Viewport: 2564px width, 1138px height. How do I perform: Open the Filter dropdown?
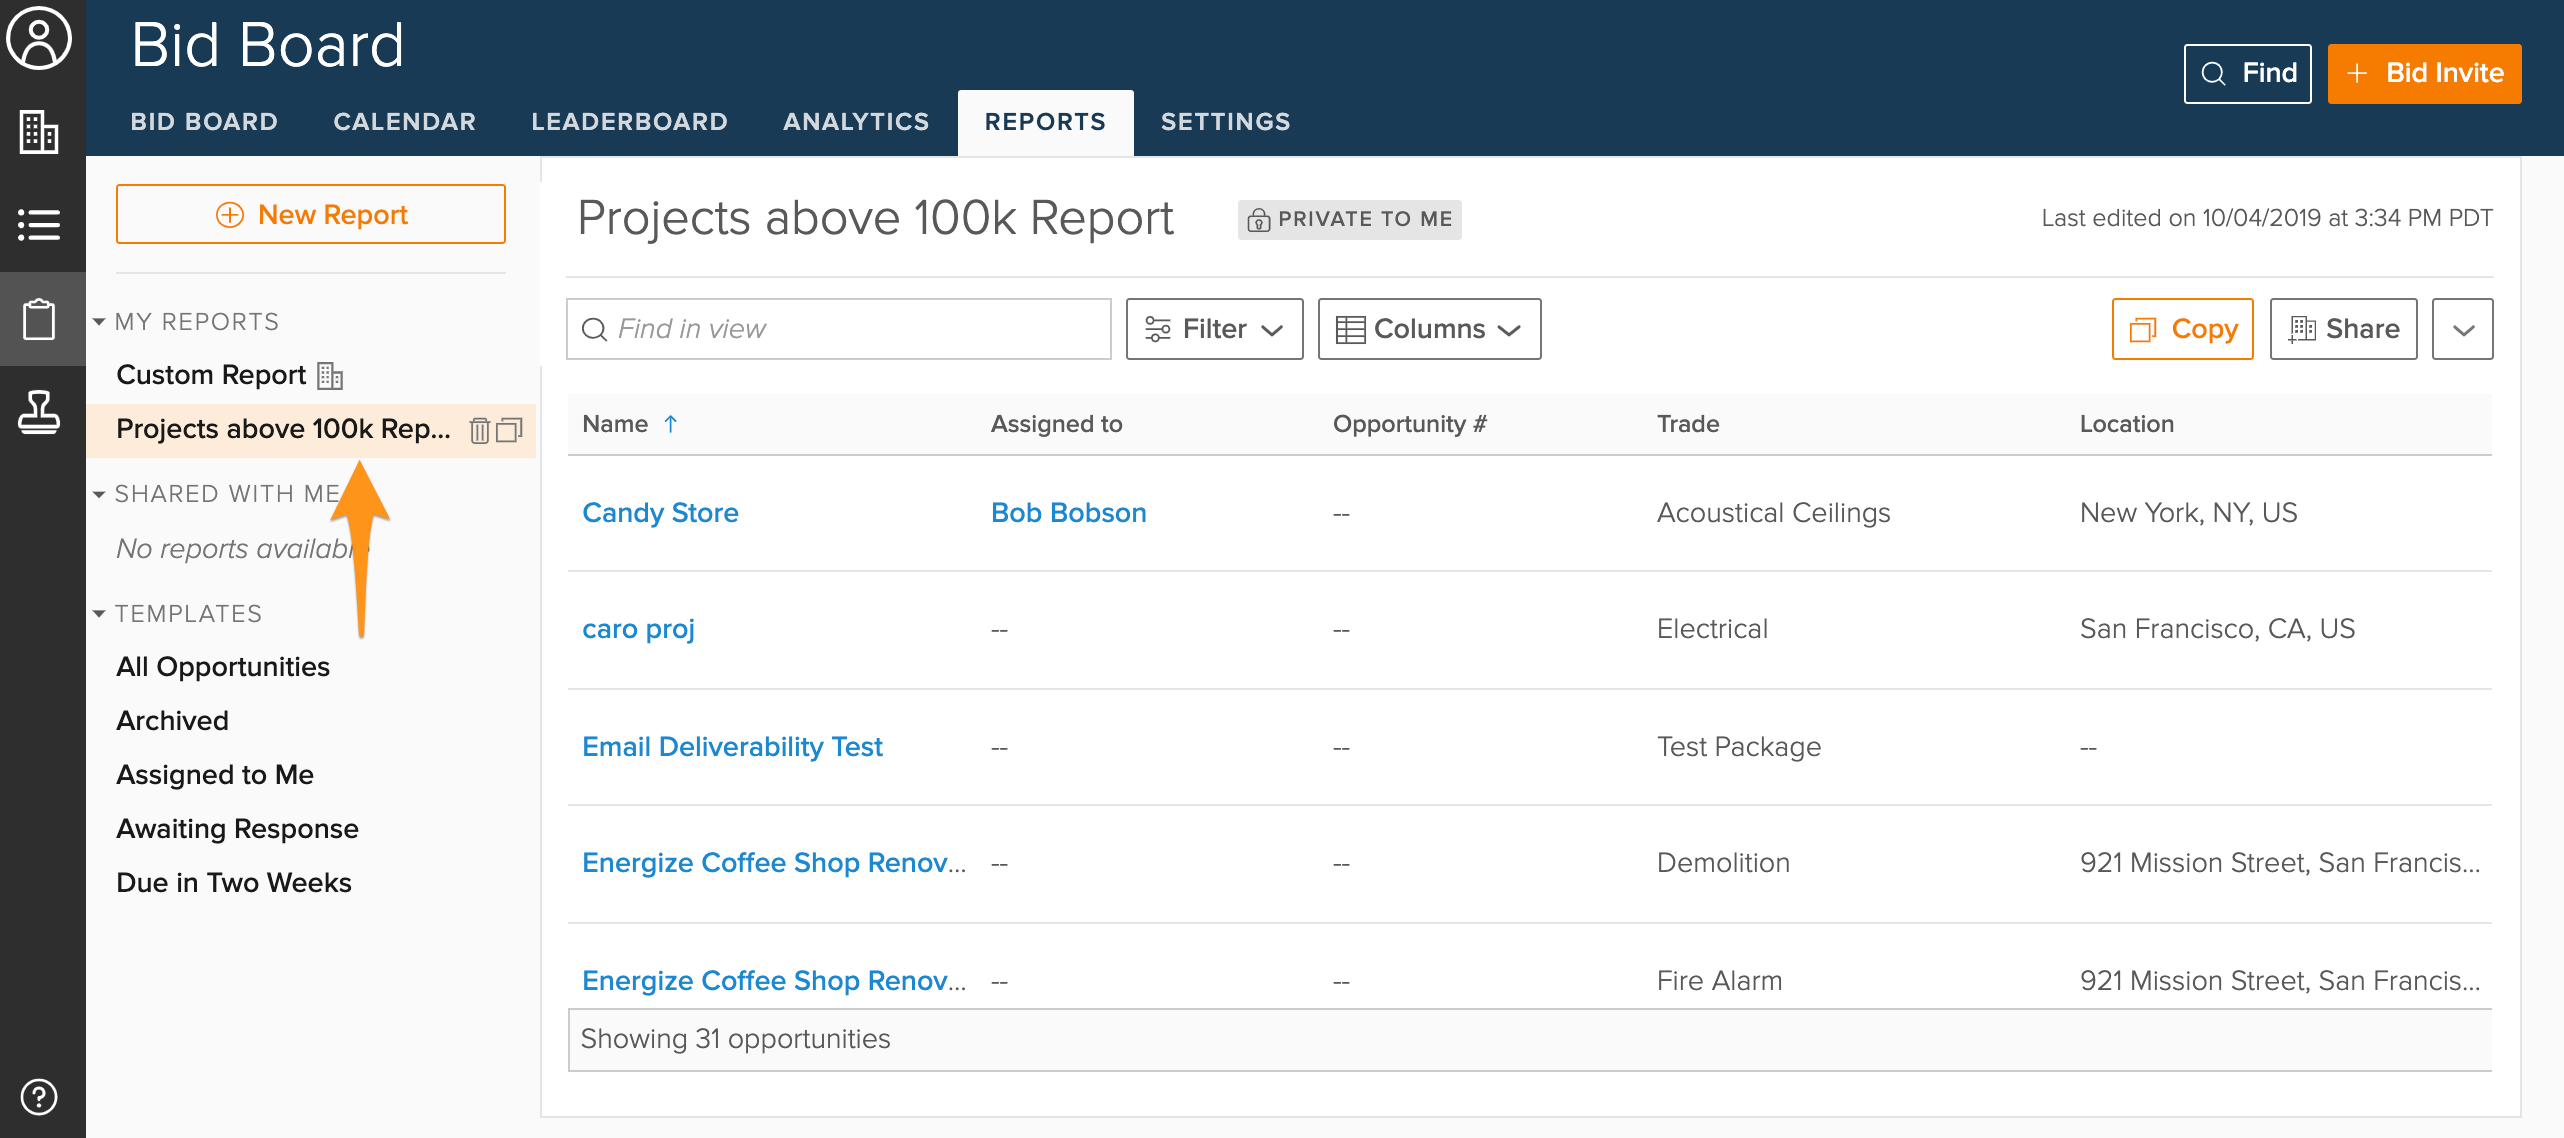coord(1214,329)
